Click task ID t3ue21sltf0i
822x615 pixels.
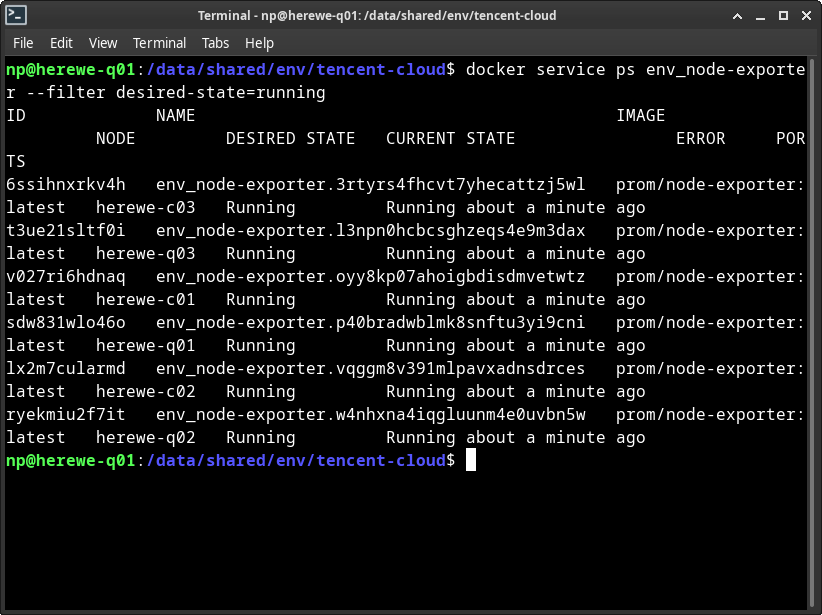click(x=66, y=231)
